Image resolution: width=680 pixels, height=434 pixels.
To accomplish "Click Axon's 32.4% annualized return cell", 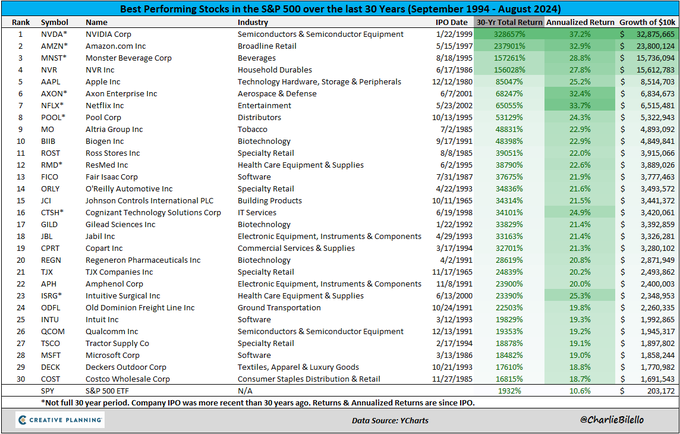I will 580,94.
